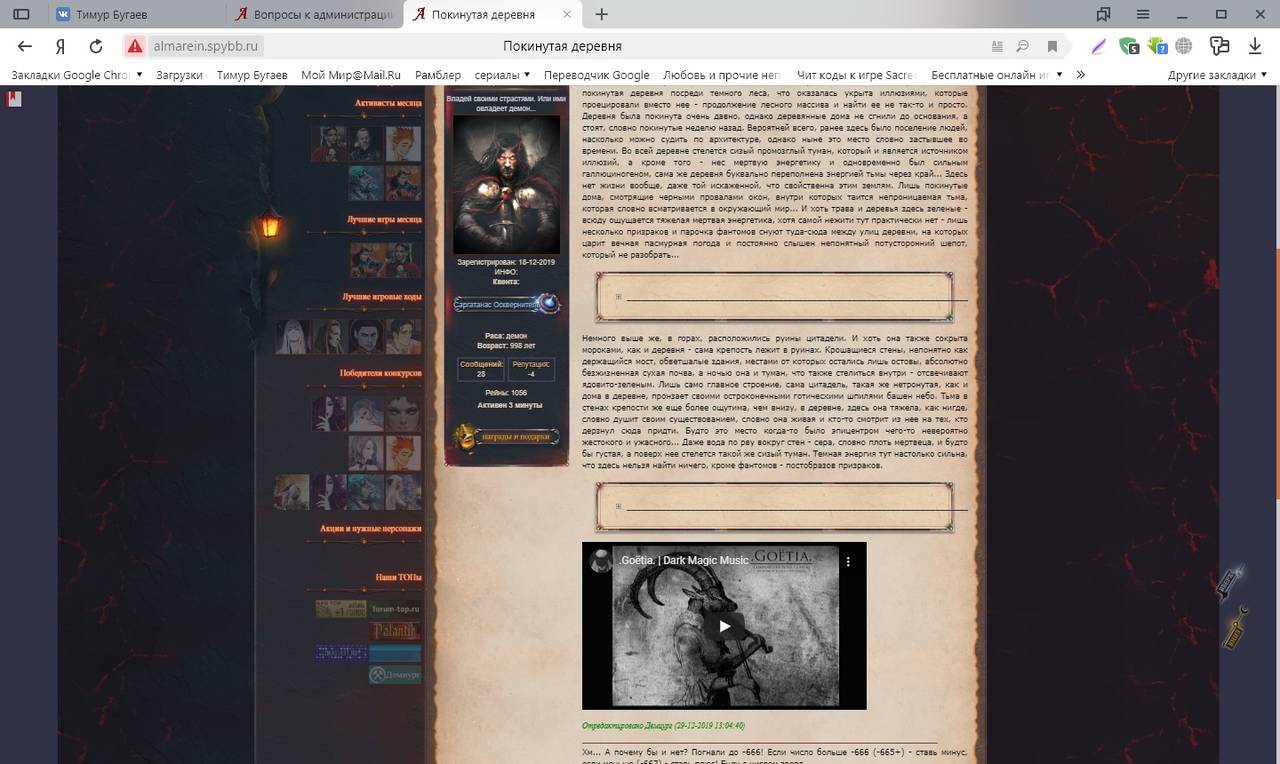The image size is (1280, 764).
Task: Open Yandex home via Я icon
Action: 61,46
